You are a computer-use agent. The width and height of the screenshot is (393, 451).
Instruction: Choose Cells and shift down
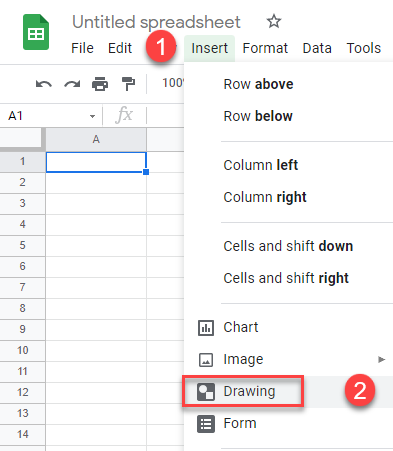tap(288, 246)
